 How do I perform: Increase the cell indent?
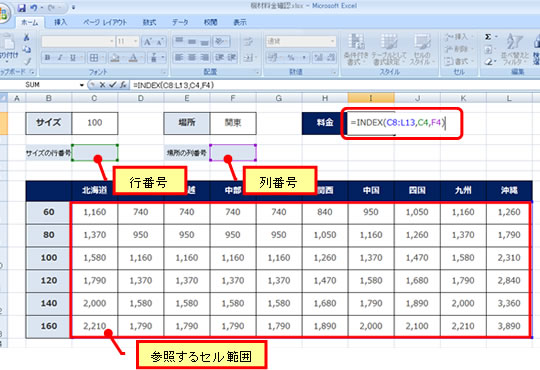232,58
